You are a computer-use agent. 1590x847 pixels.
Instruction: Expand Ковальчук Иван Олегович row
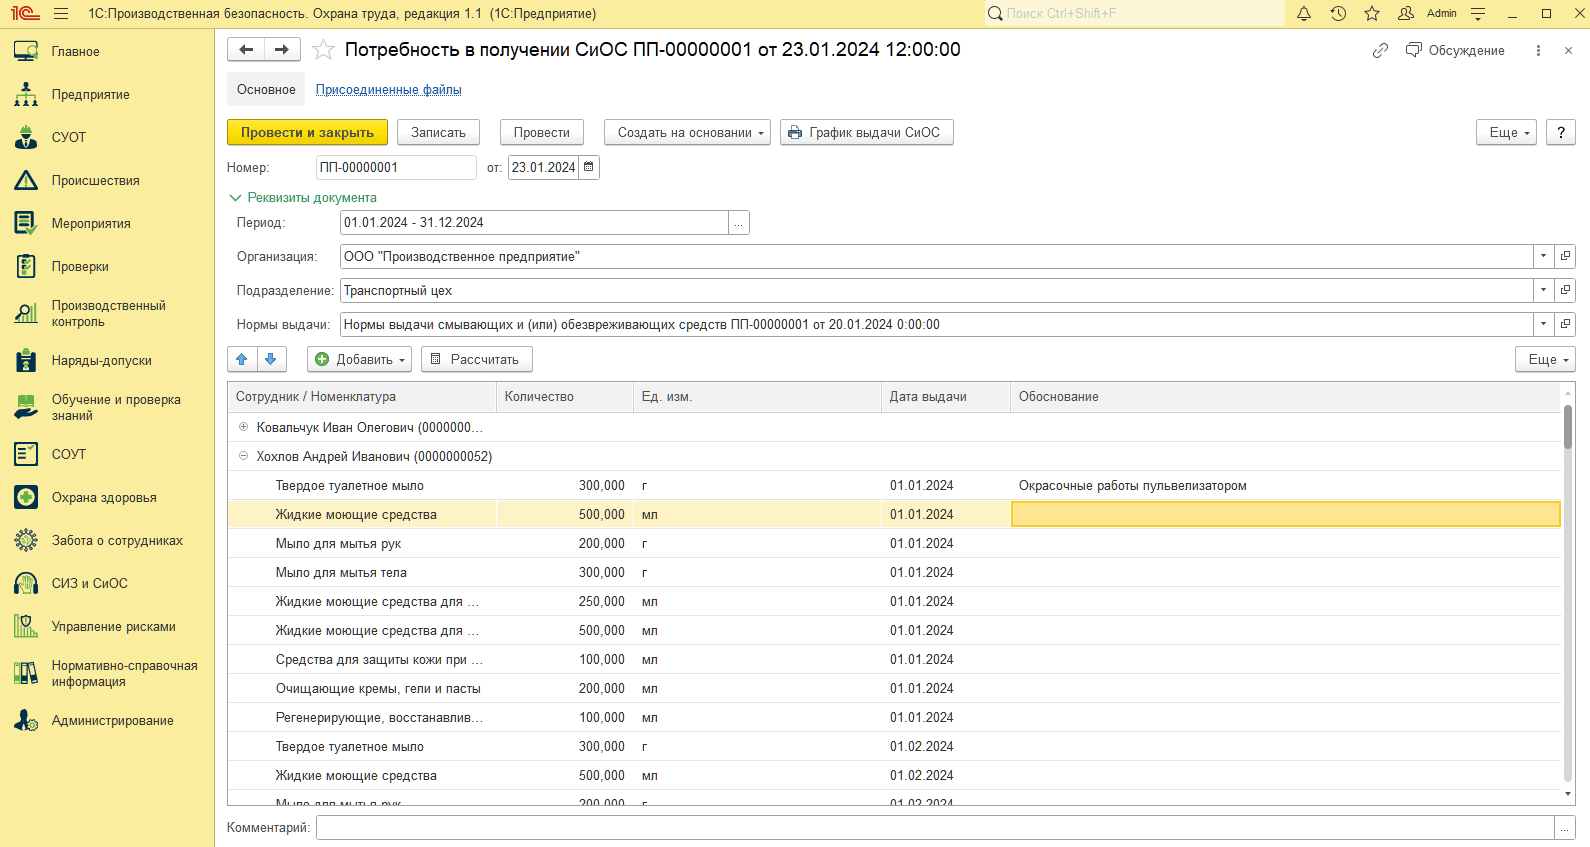coord(243,427)
